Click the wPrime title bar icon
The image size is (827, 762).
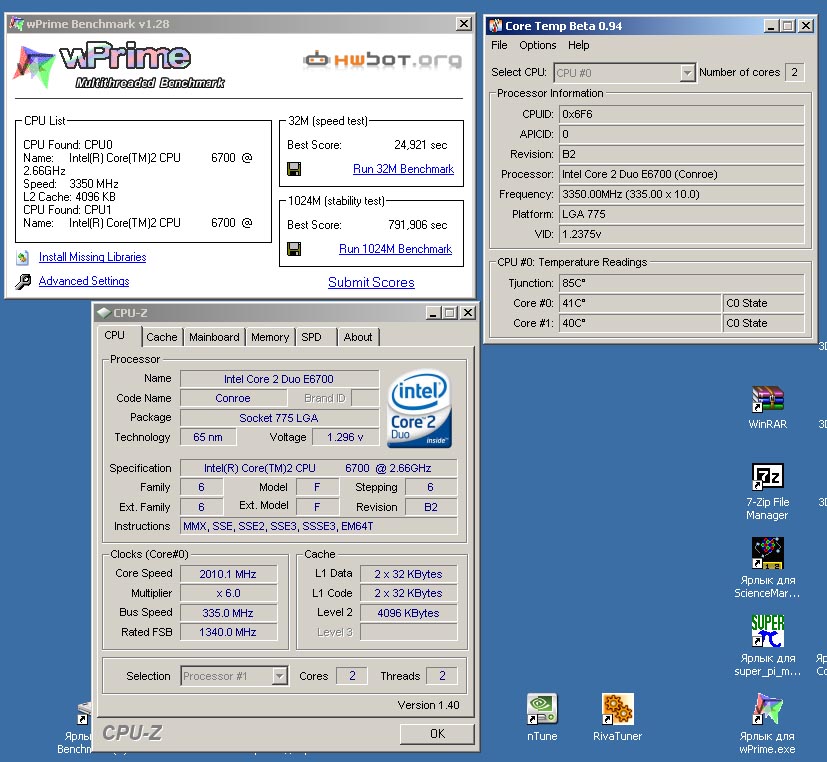click(16, 24)
